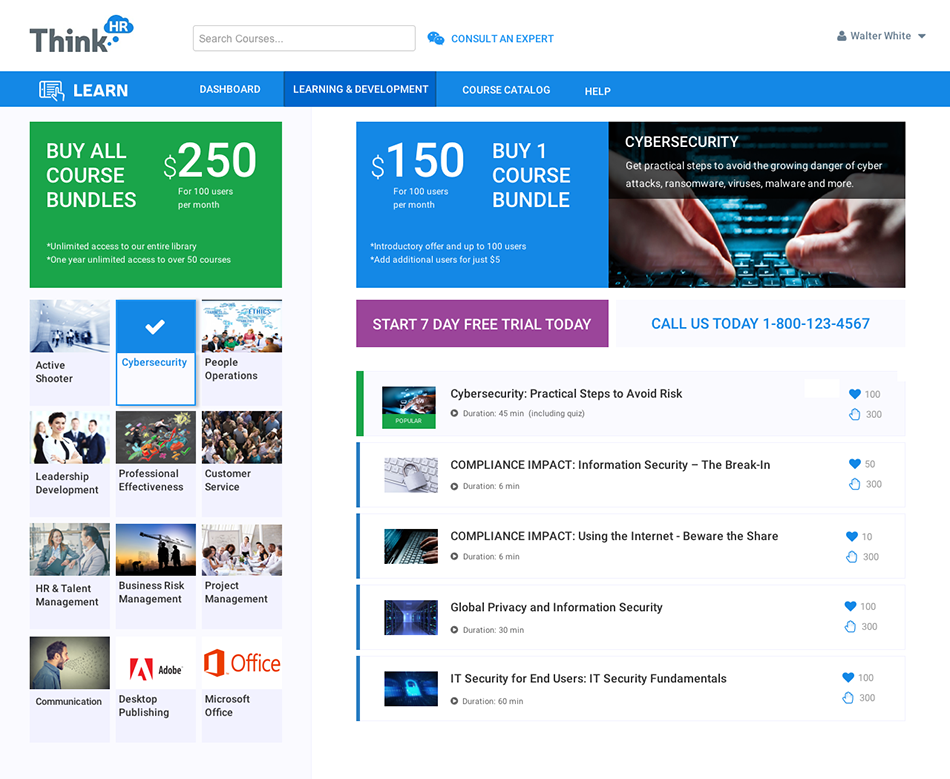Open the Dashboard tab
Image resolution: width=950 pixels, height=779 pixels.
click(x=230, y=90)
